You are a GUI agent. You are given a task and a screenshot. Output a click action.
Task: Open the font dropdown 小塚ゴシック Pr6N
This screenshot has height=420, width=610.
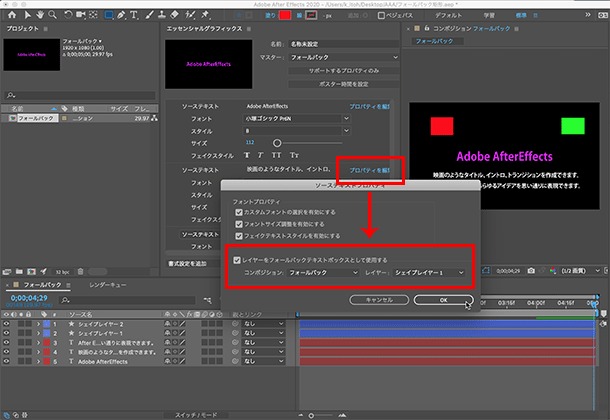(296, 119)
